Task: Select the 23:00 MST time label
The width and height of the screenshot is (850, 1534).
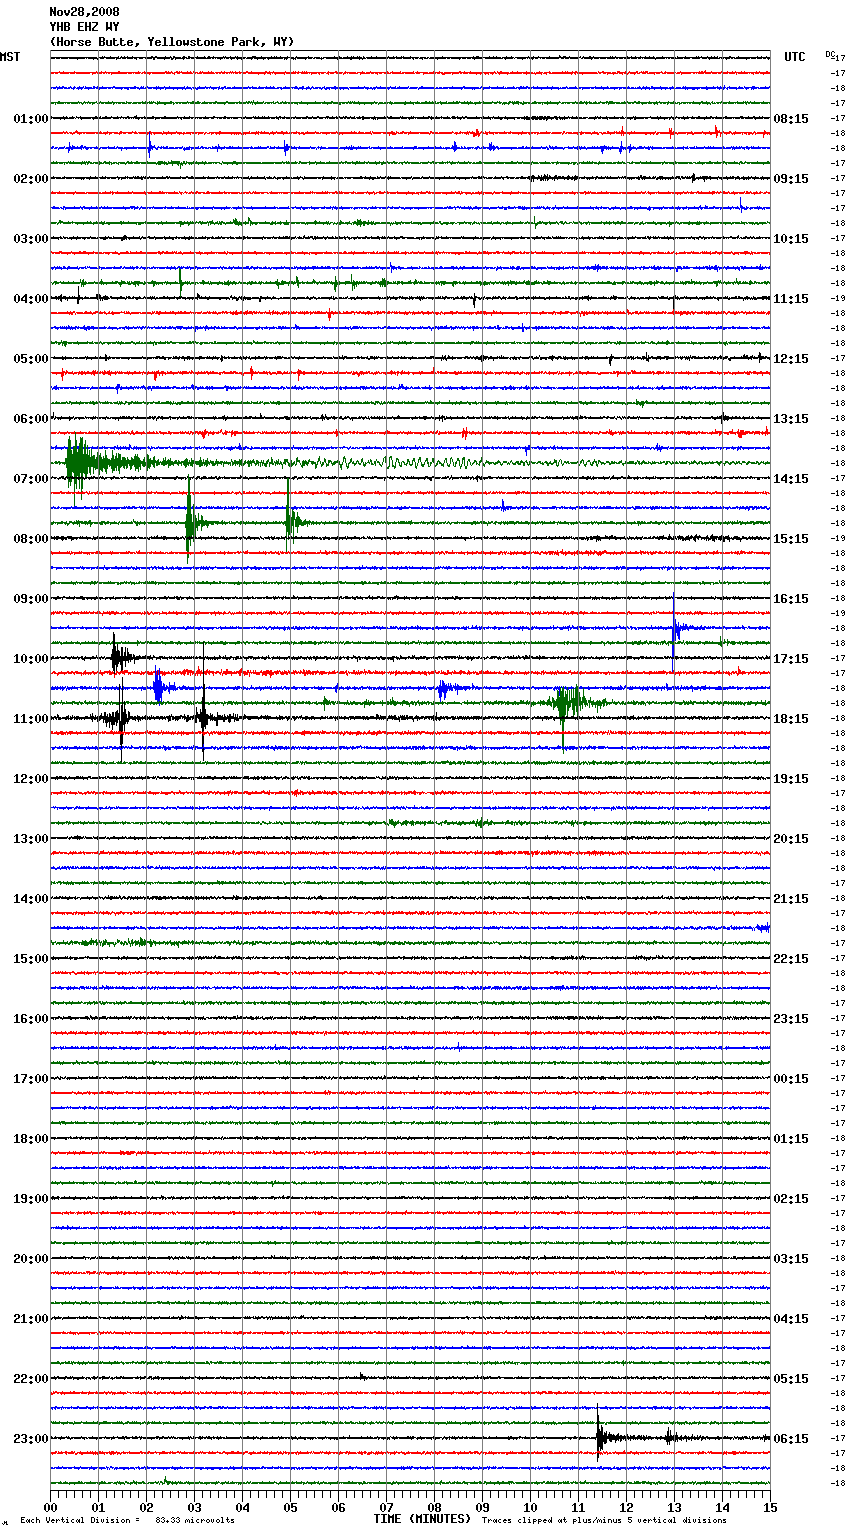Action: (31, 1439)
